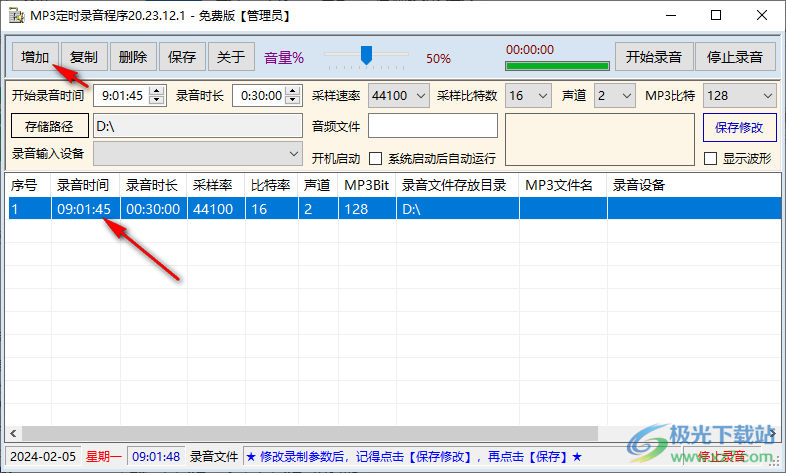
Task: Click the 00:30:00 cell in row 1
Action: (x=153, y=208)
